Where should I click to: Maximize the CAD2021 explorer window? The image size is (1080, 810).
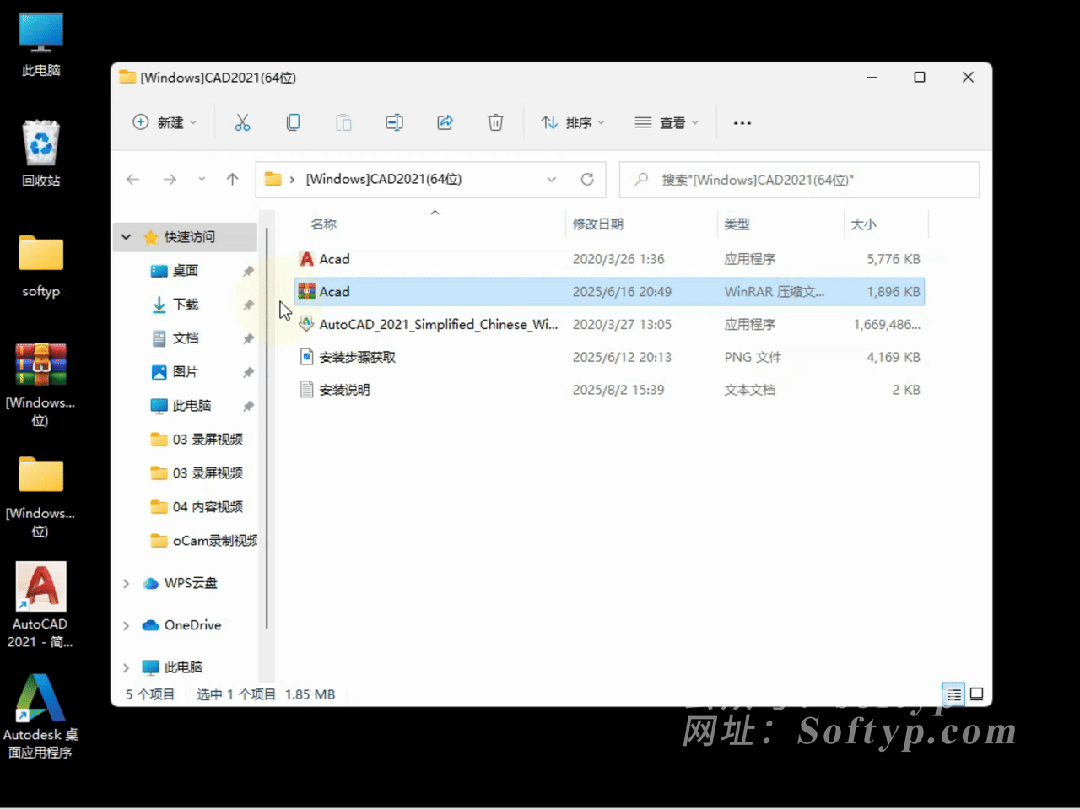(x=920, y=77)
